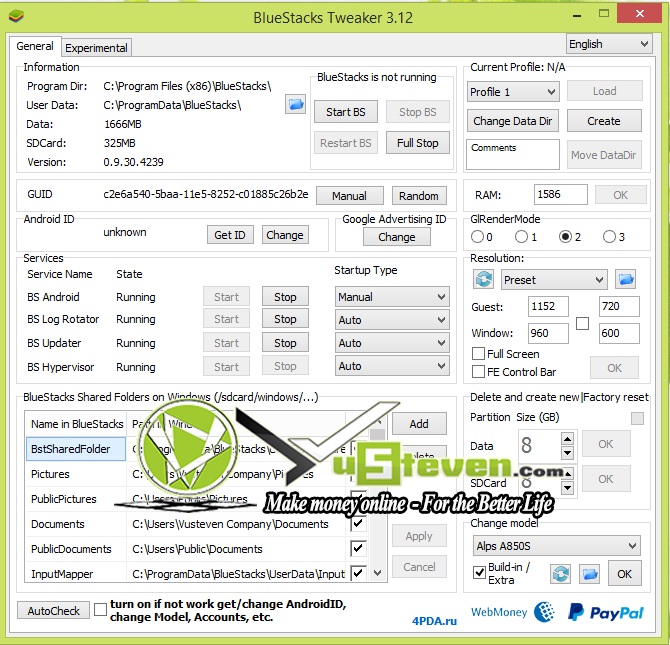Open the resolution Preset dropdown
Viewport: 670px width, 645px height.
tap(554, 280)
